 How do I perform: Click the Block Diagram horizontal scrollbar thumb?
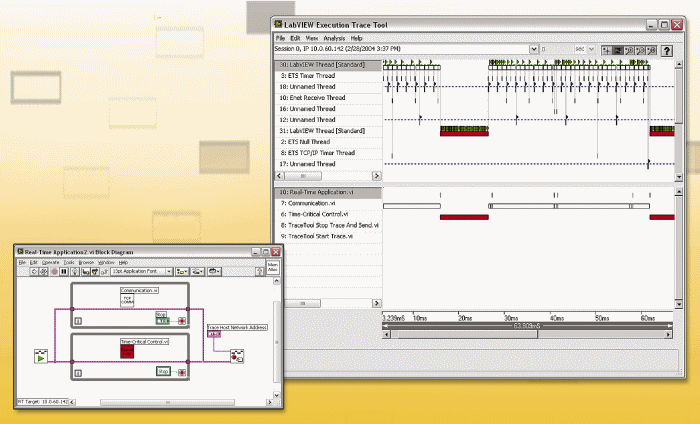pos(168,403)
